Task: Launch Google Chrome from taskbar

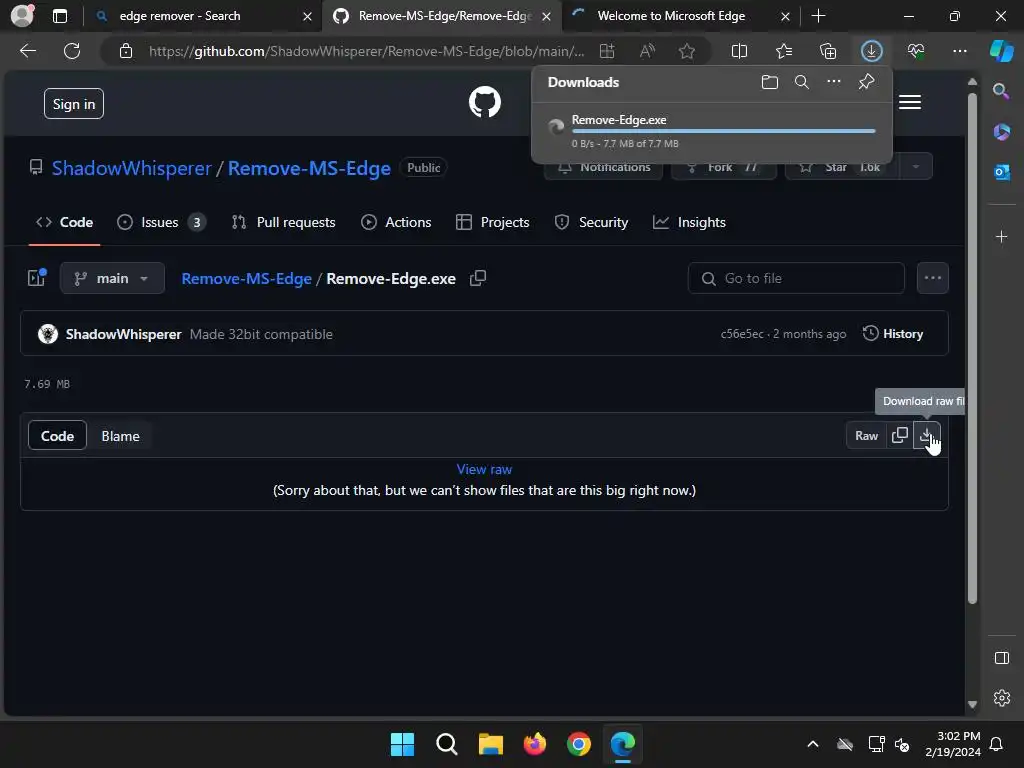Action: click(579, 744)
